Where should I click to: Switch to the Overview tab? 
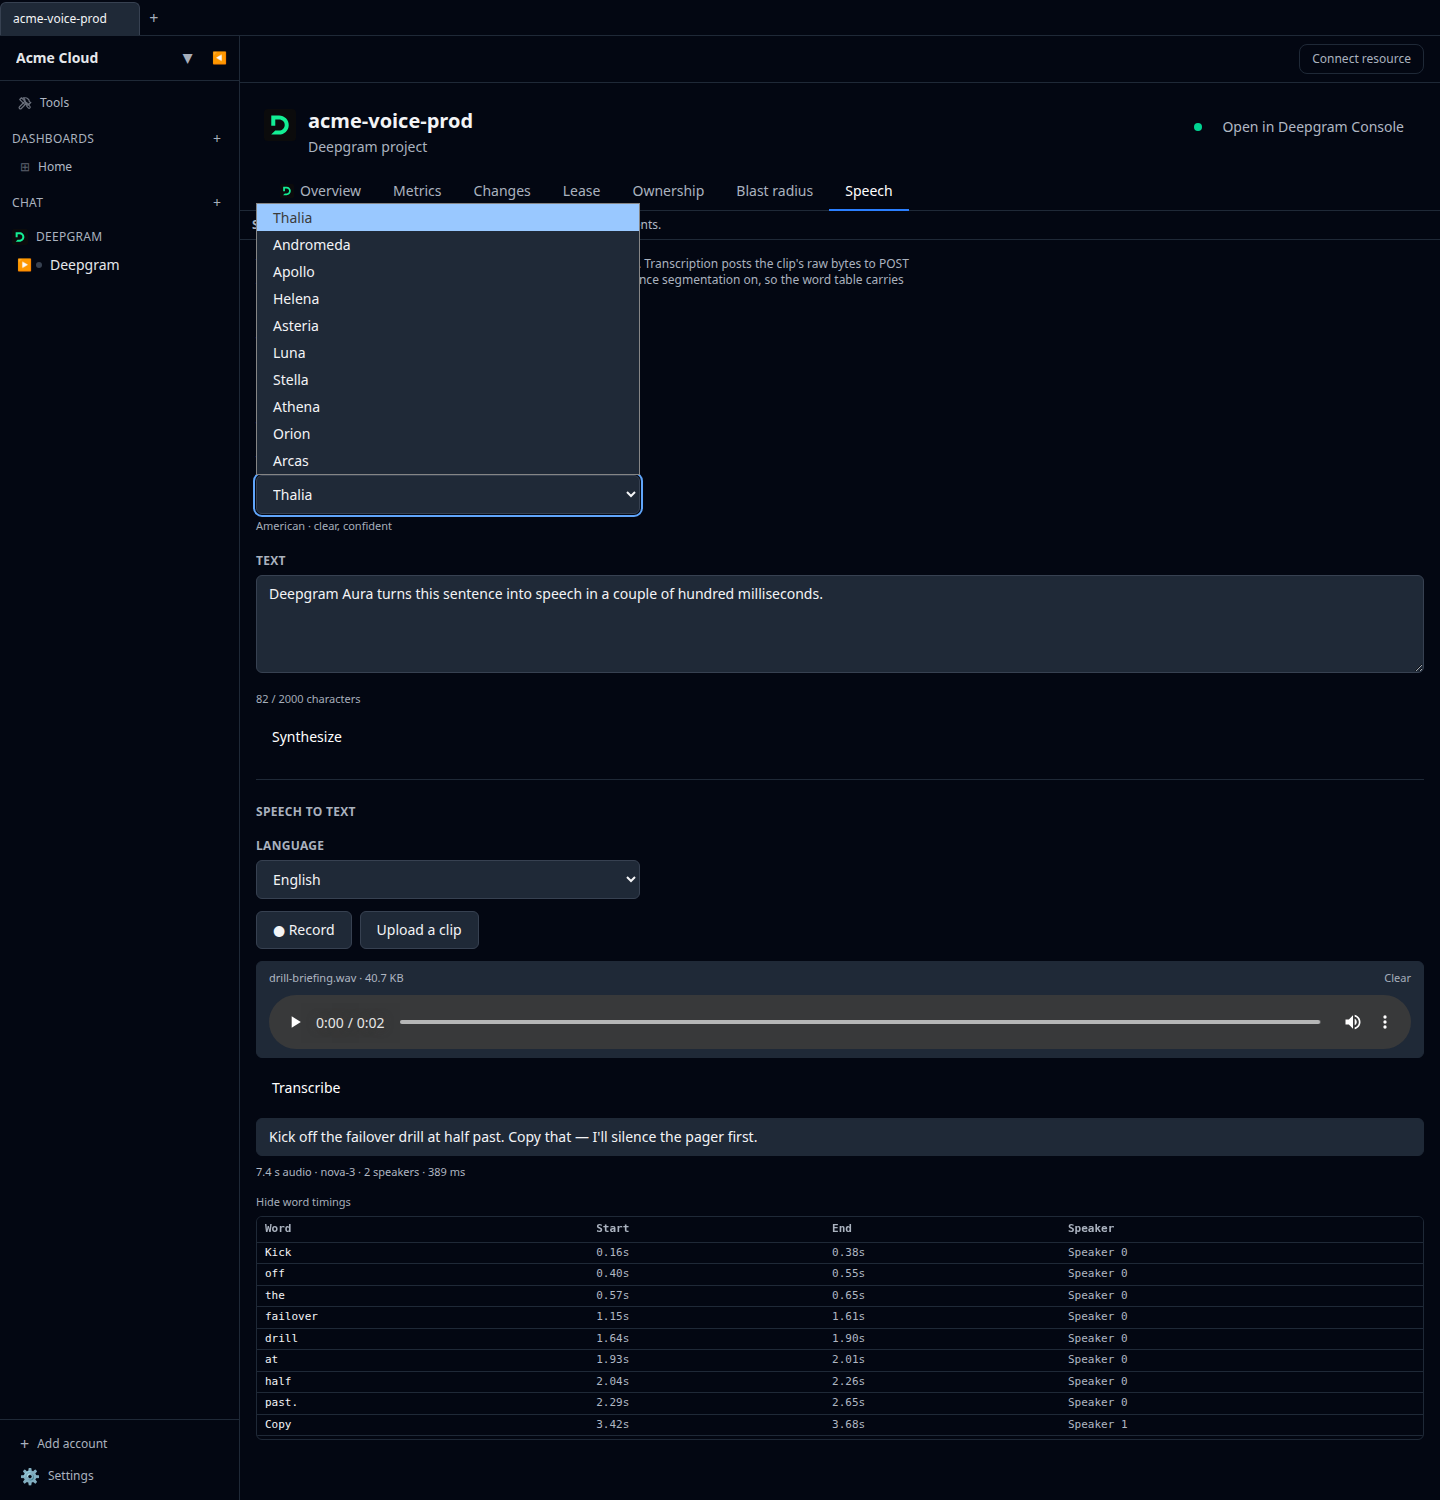(x=320, y=191)
